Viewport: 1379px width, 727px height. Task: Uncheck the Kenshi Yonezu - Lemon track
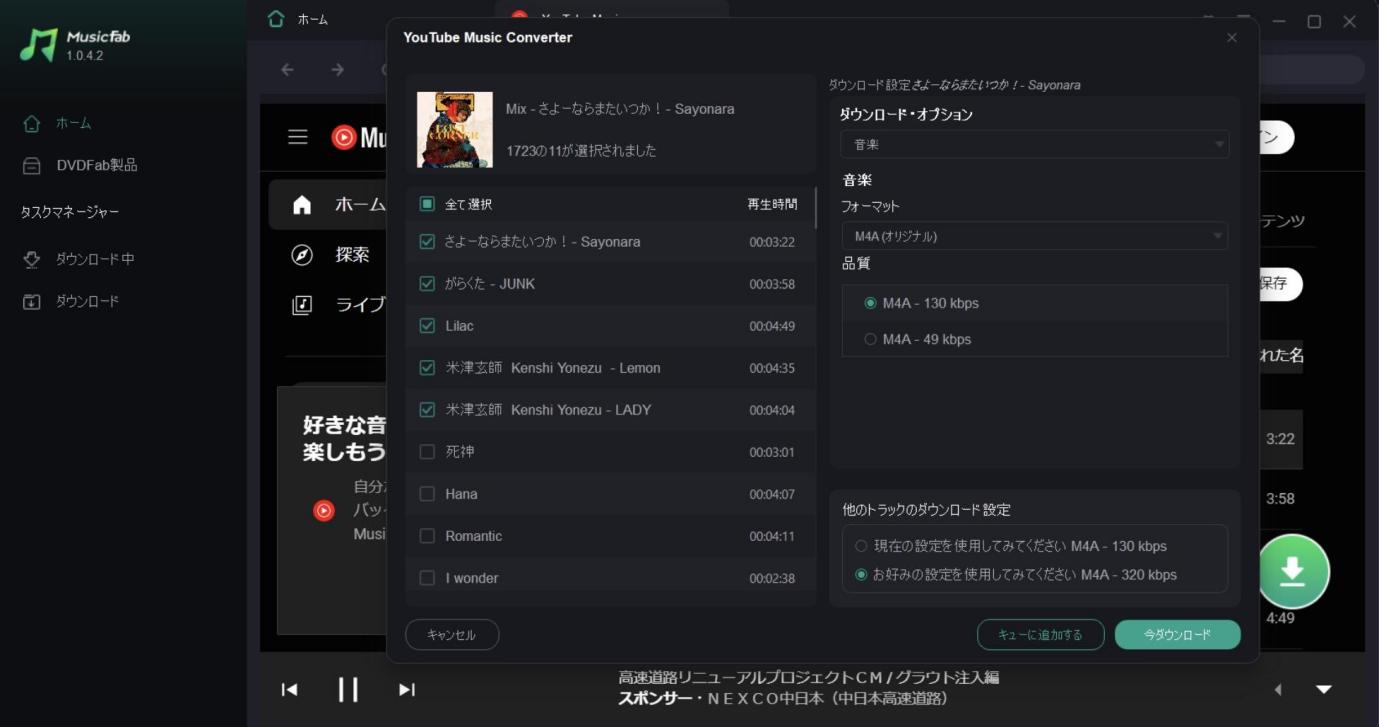tap(427, 368)
